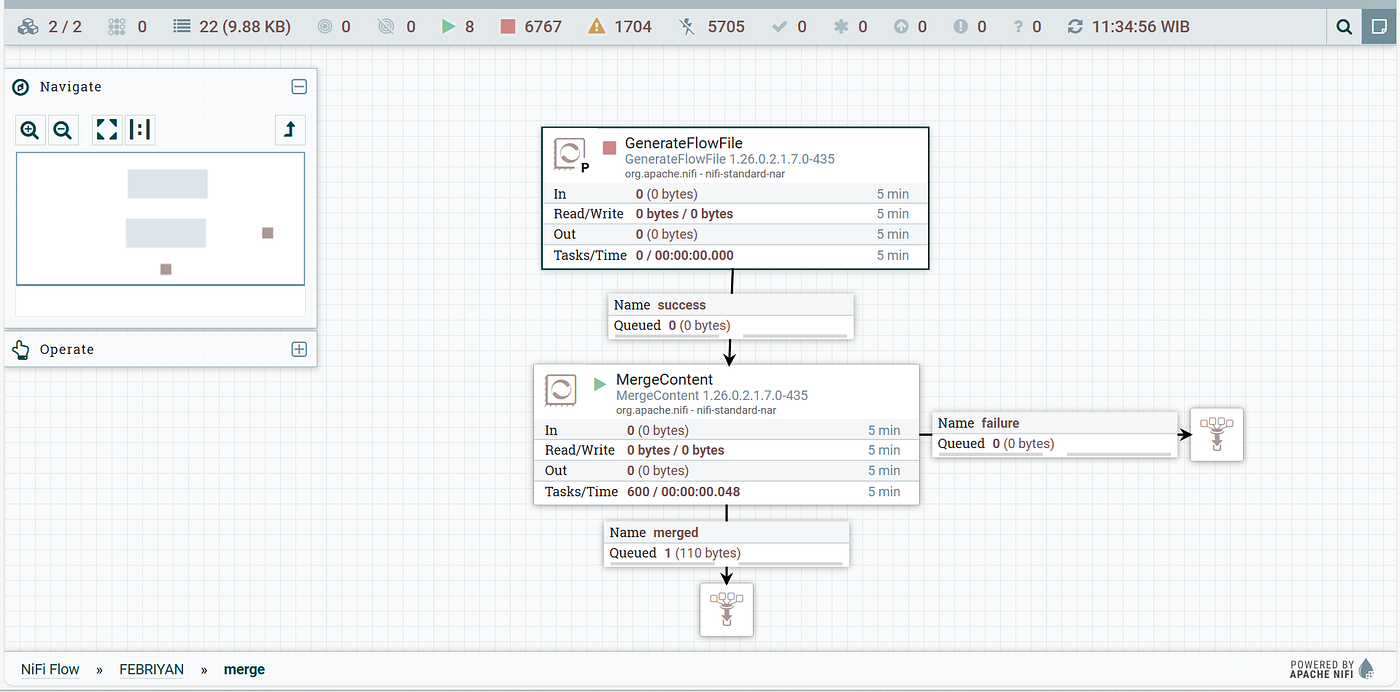Screen dimensions: 1400x692
Task: Click the stale versioned groups up-arrow icon
Action: coord(900,27)
